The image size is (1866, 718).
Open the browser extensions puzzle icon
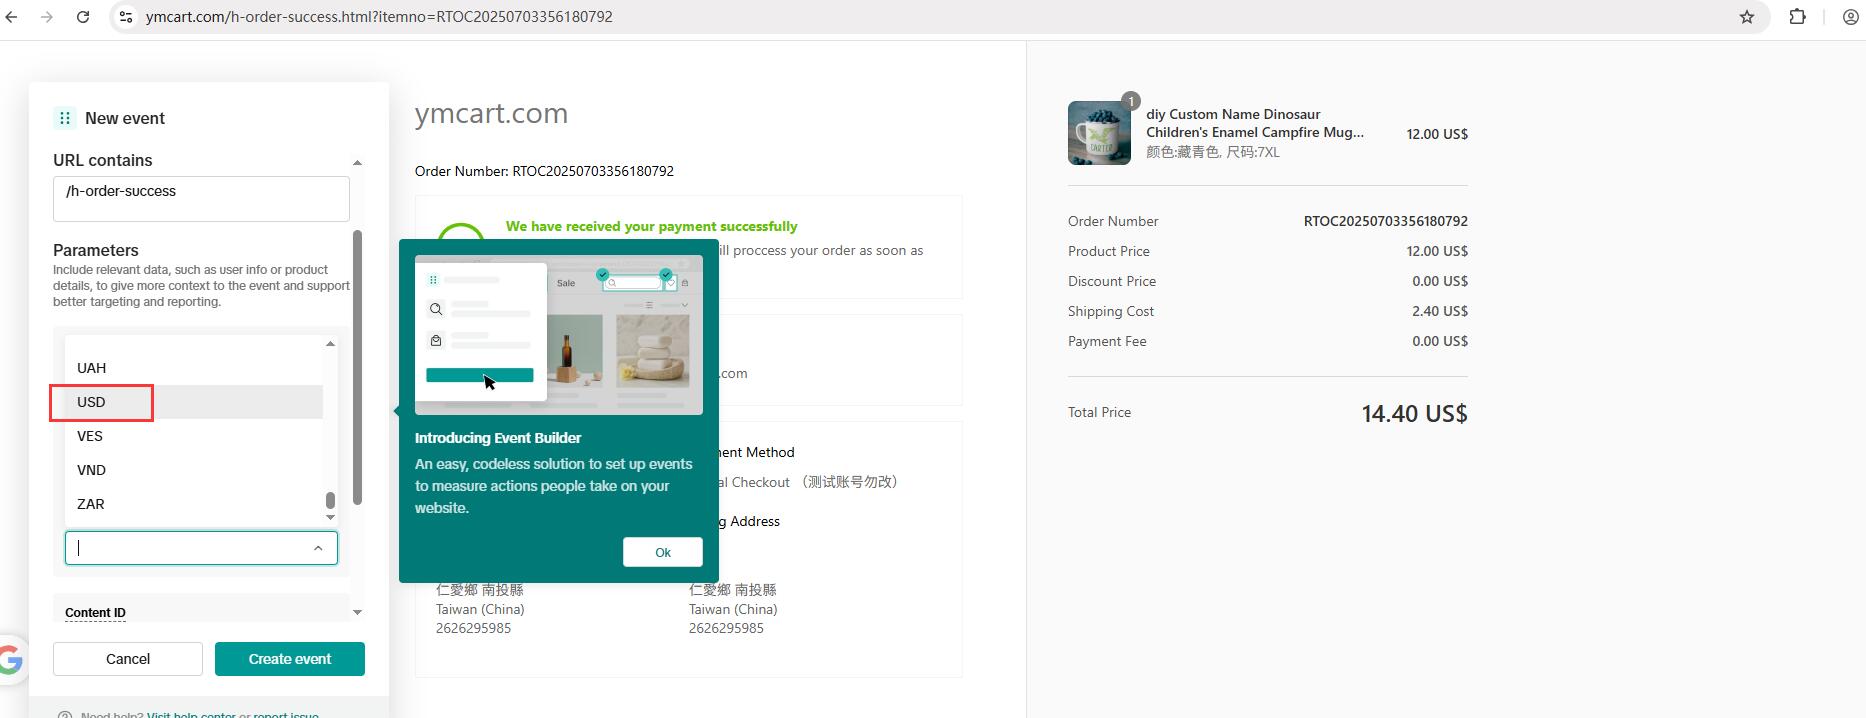pyautogui.click(x=1798, y=17)
